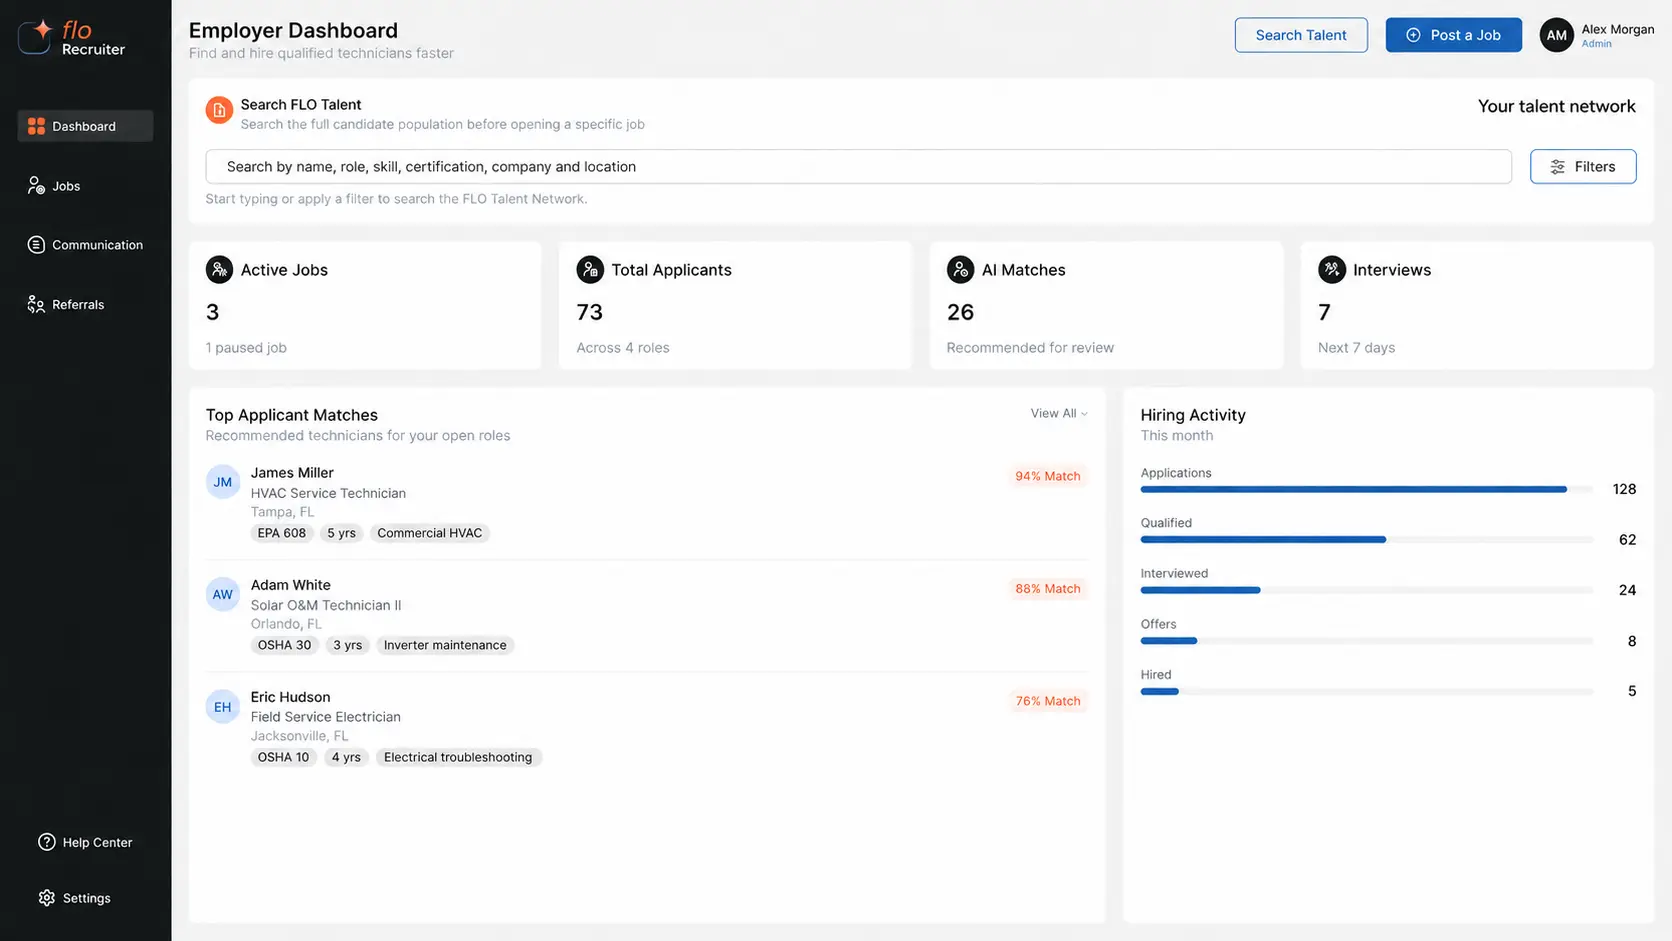Image resolution: width=1672 pixels, height=941 pixels.
Task: Click the JM avatar for James Miller
Action: coord(223,482)
